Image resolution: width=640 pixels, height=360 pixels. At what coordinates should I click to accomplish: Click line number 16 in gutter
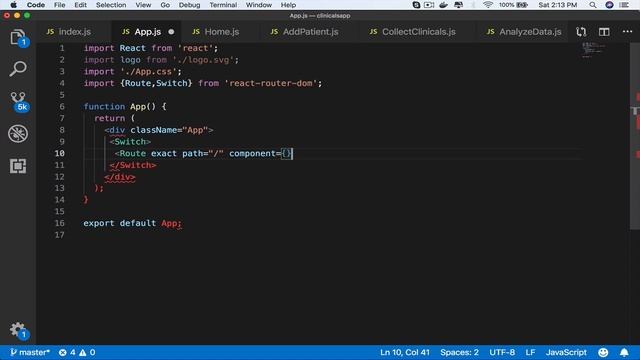[60, 223]
